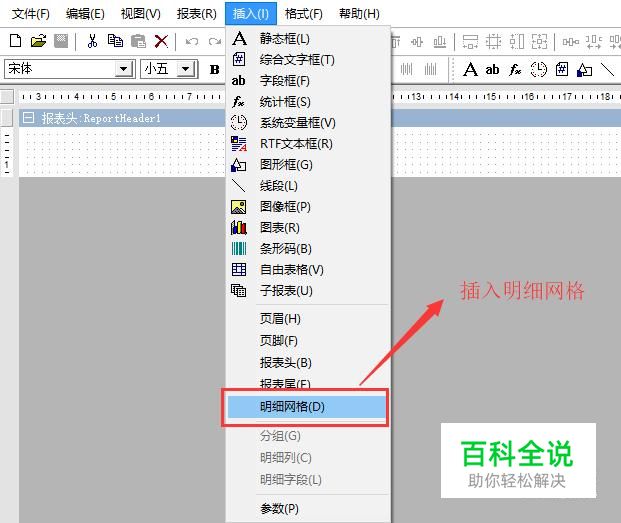This screenshot has height=523, width=621.
Task: Open the 编辑(E) menu
Action: [85, 14]
